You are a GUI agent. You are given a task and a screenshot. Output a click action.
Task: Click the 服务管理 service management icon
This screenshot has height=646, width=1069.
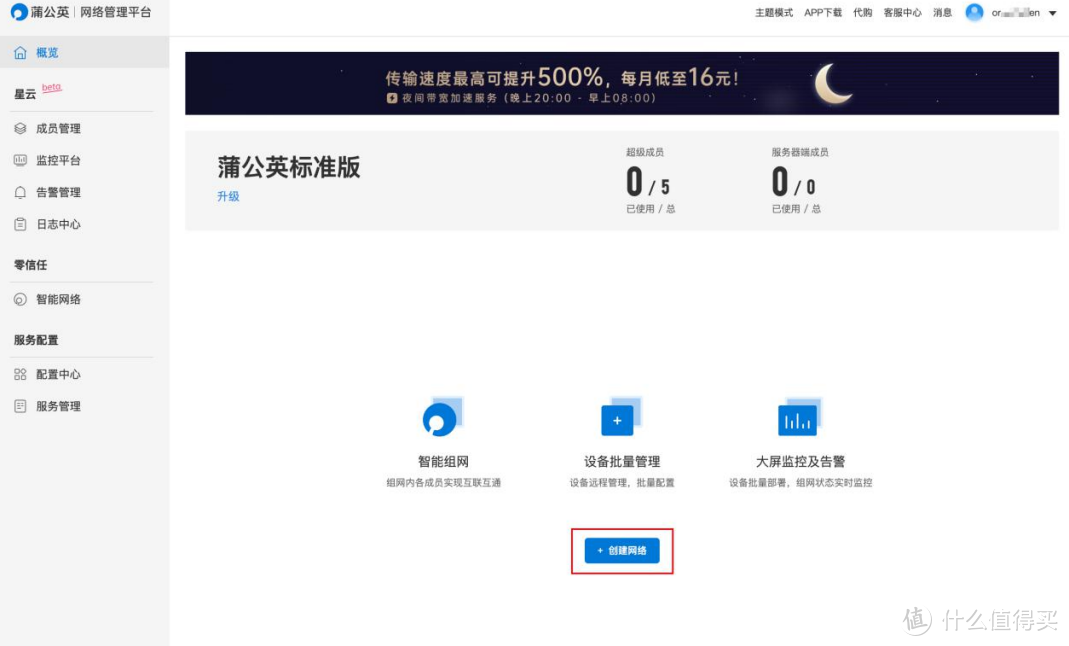tap(19, 406)
